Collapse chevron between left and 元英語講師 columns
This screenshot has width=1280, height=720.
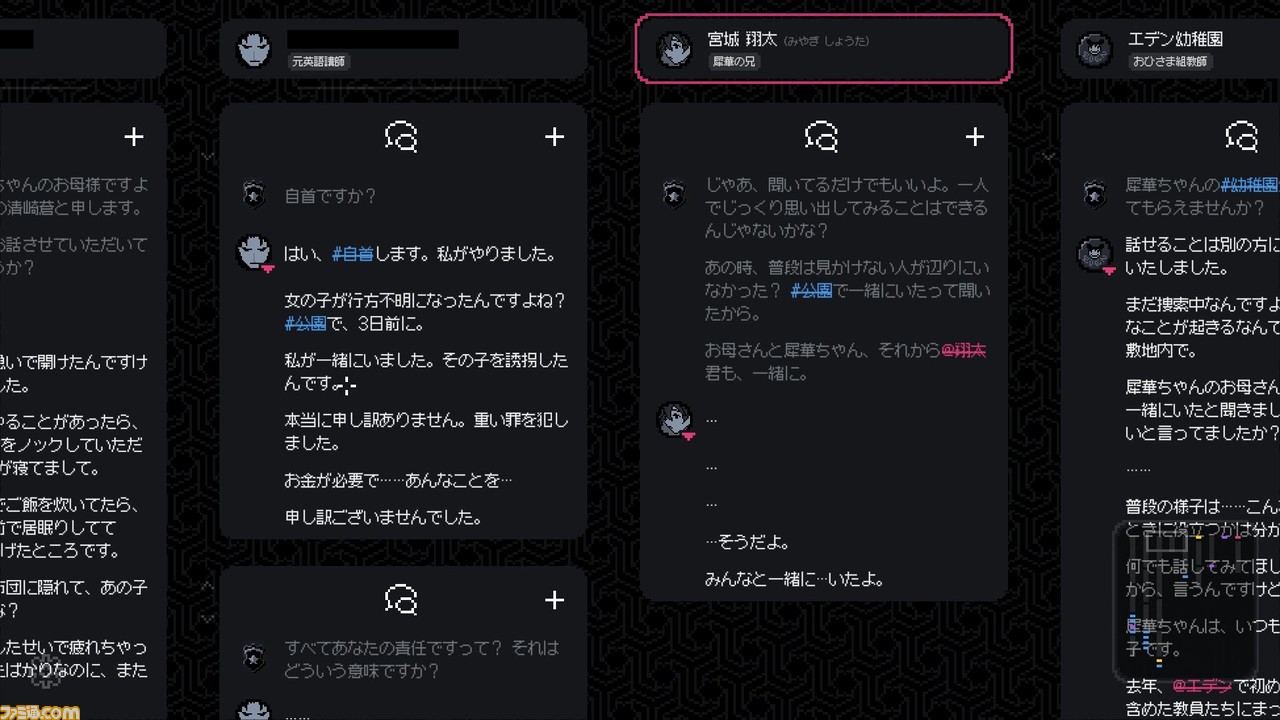click(x=207, y=156)
